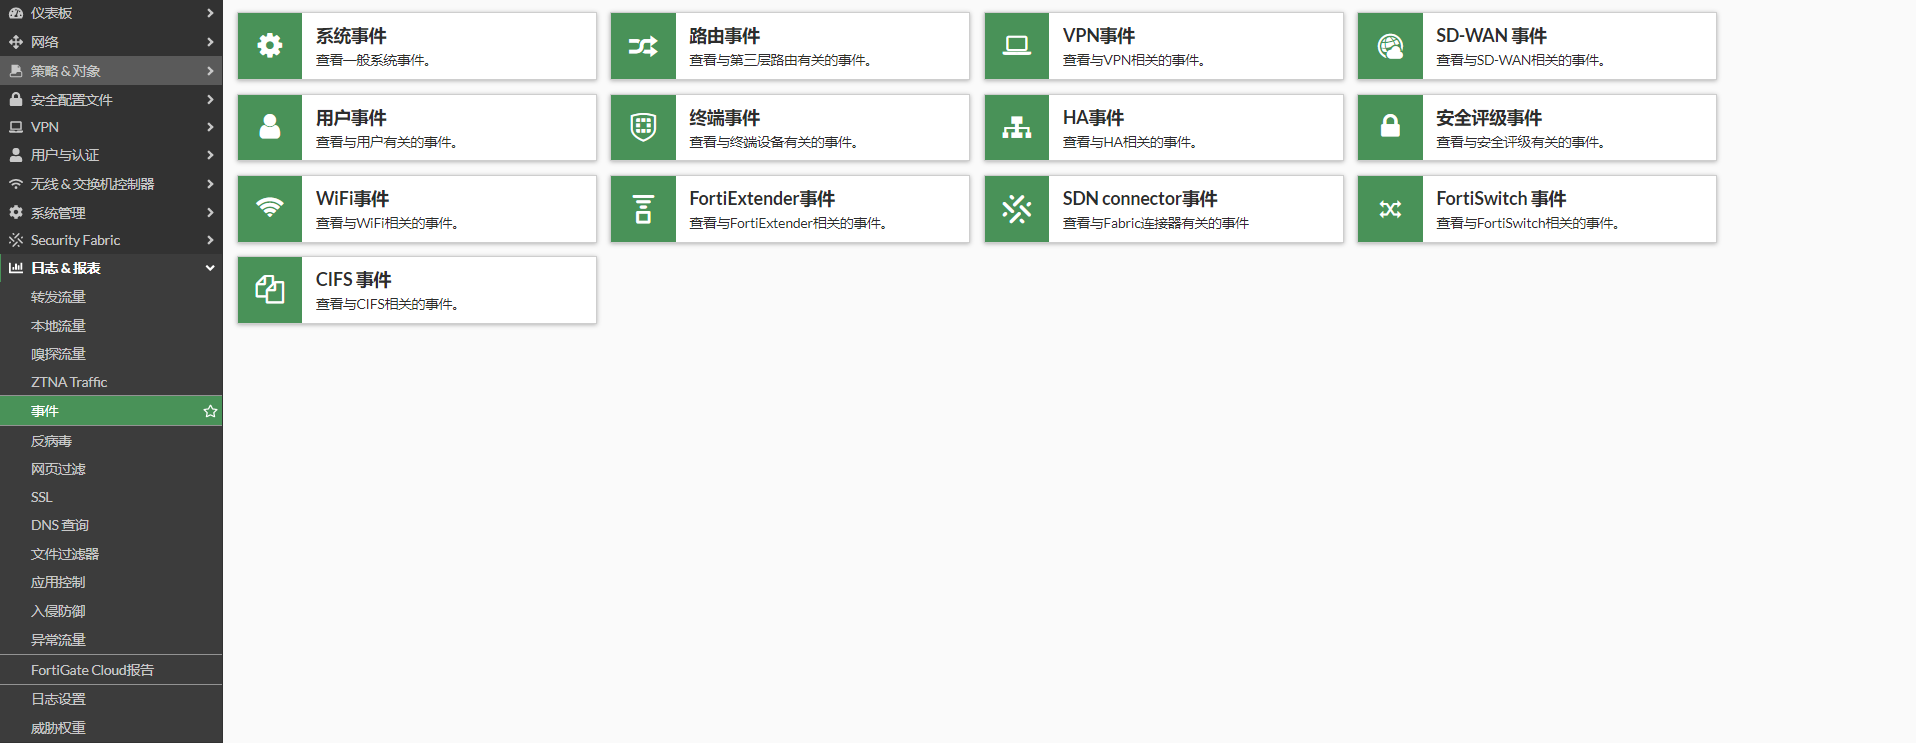
Task: Click the laptop icon on VPN事件 card
Action: click(1017, 46)
